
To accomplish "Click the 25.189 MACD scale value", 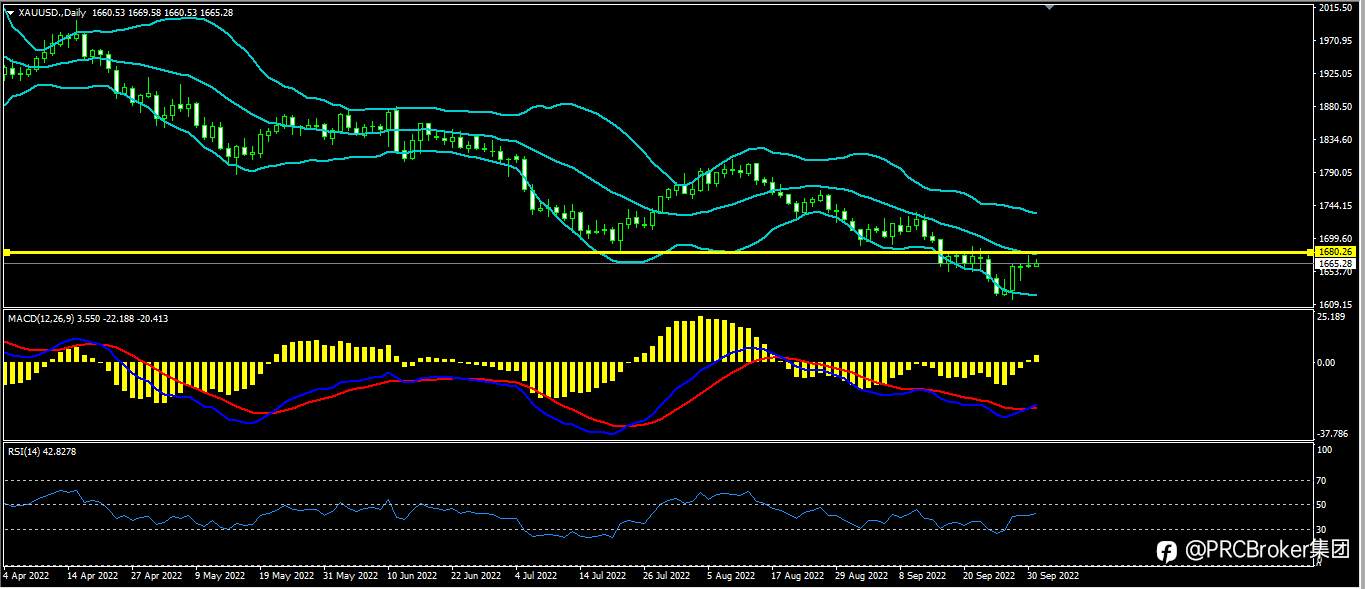I will click(1332, 317).
